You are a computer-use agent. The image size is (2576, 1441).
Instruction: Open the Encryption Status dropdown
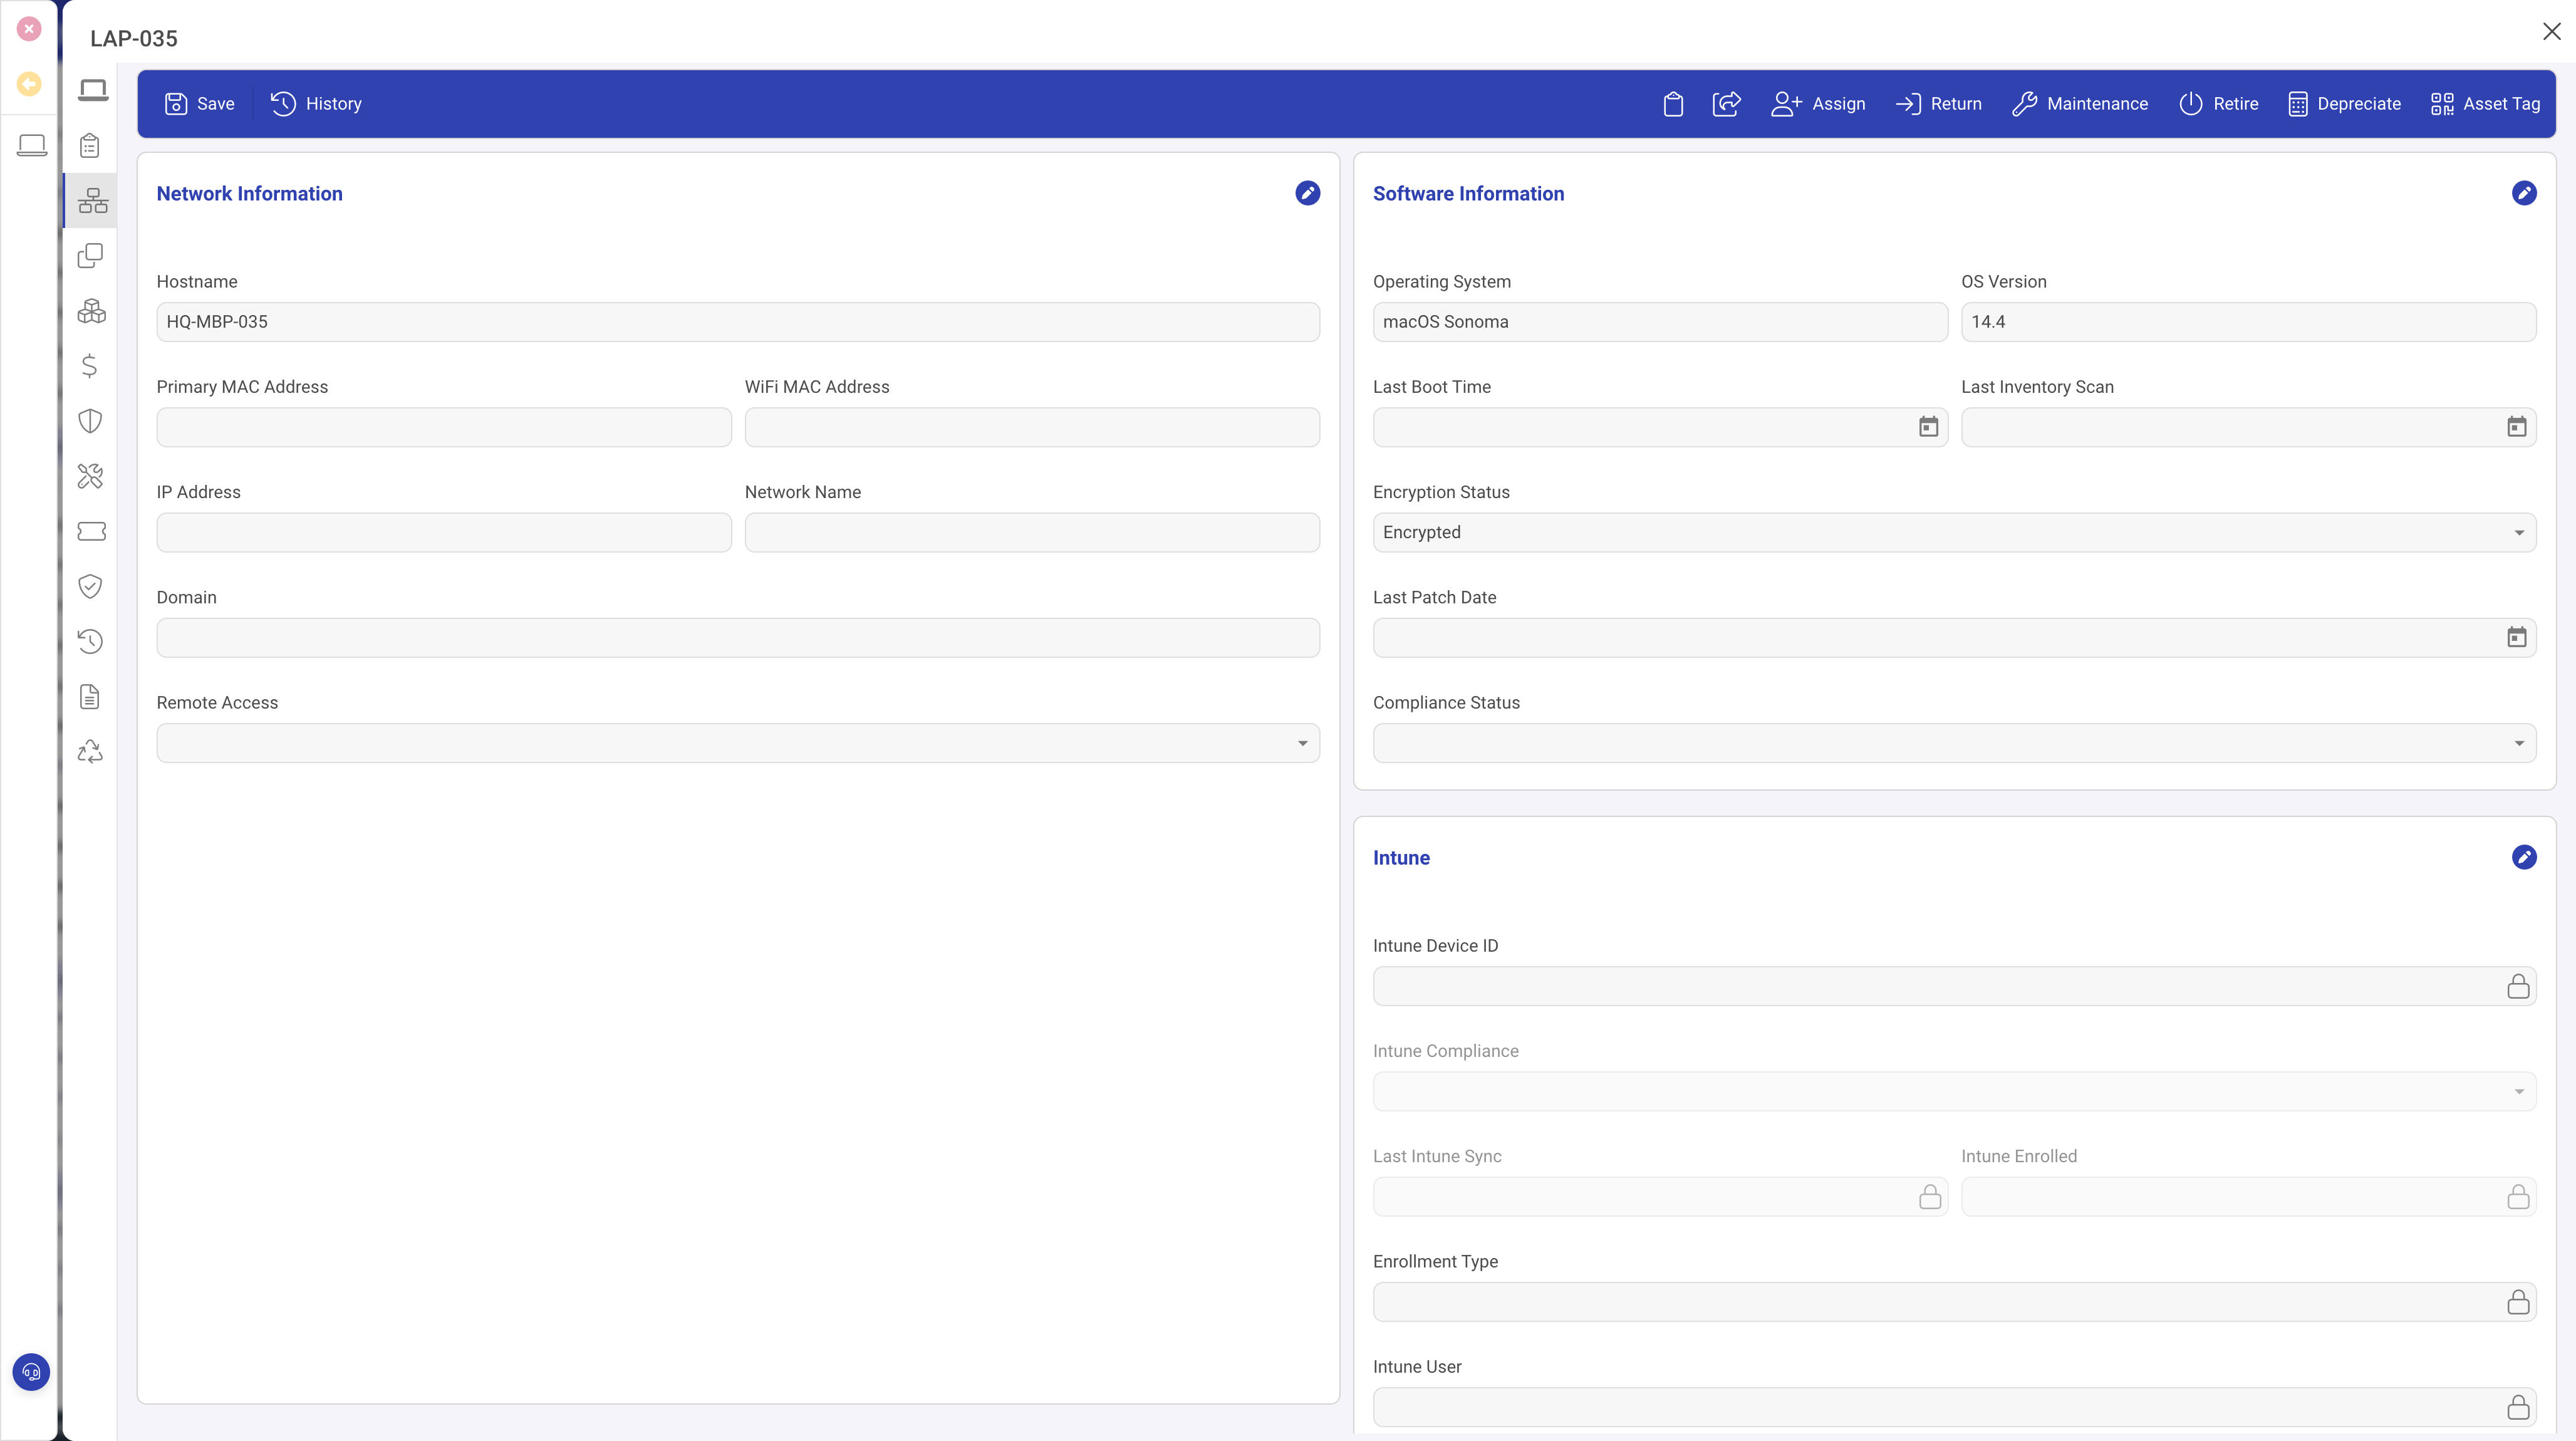2518,533
